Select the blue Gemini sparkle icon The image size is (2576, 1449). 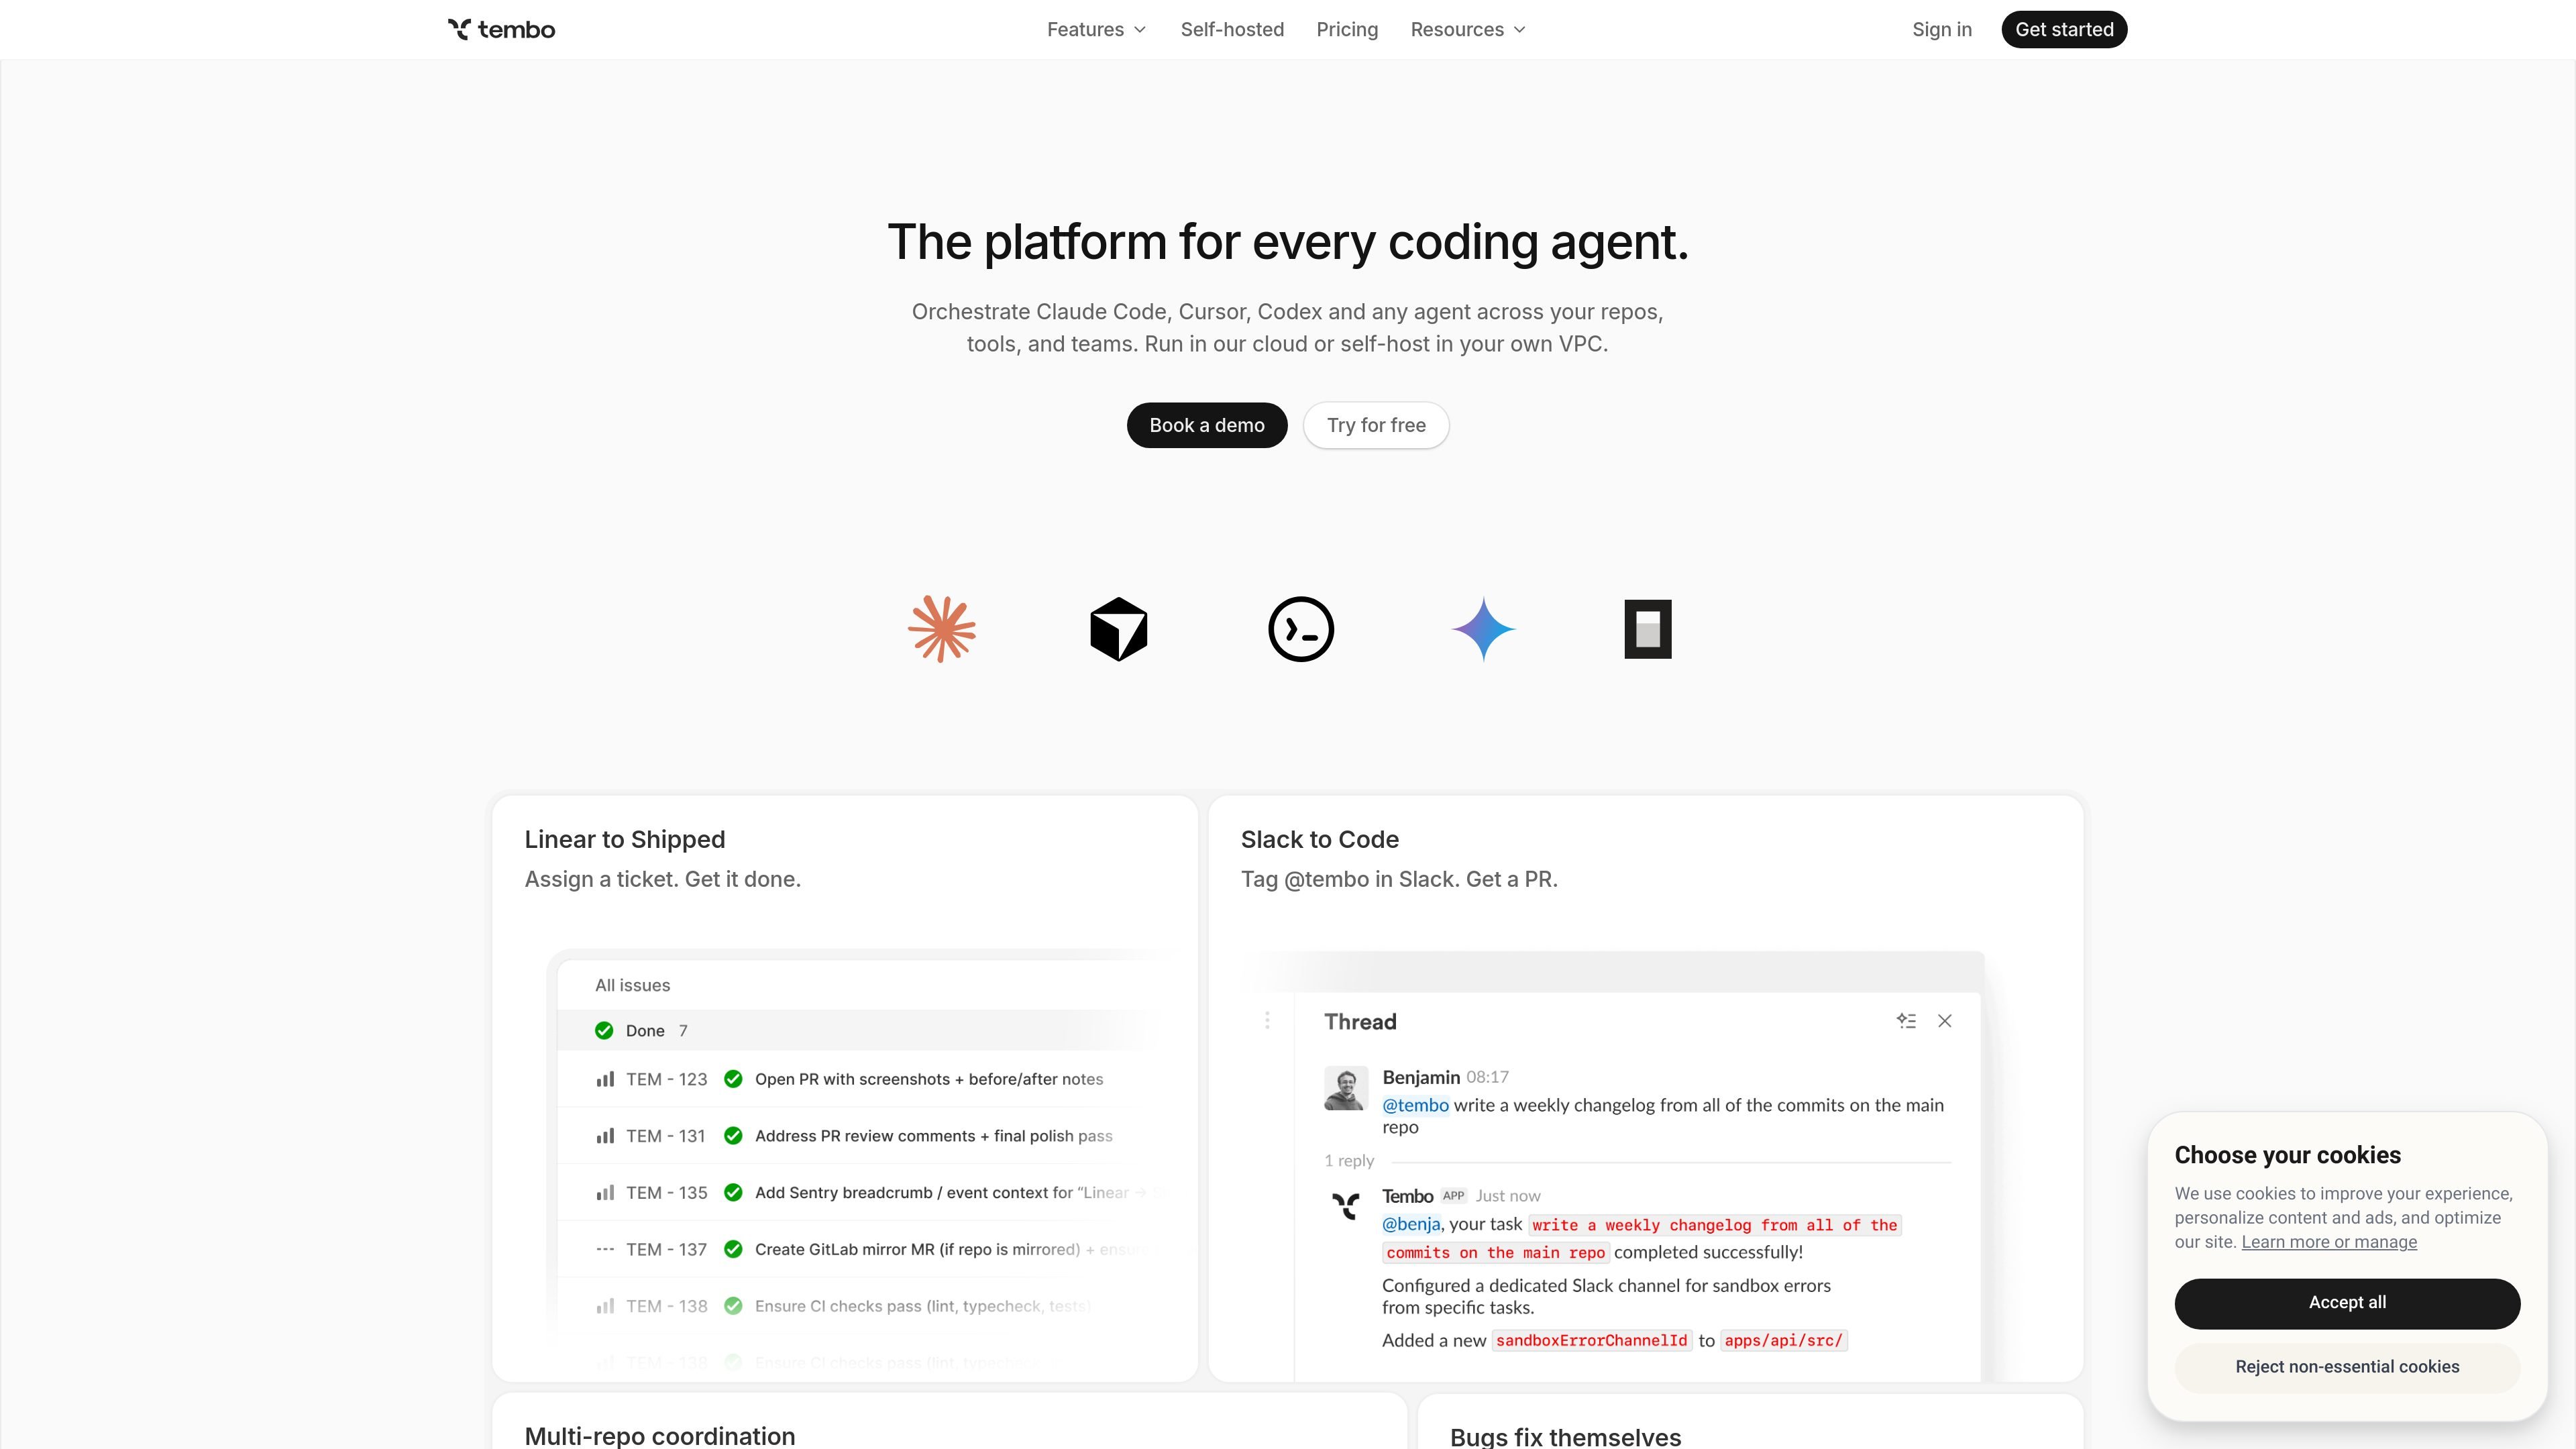(1483, 629)
